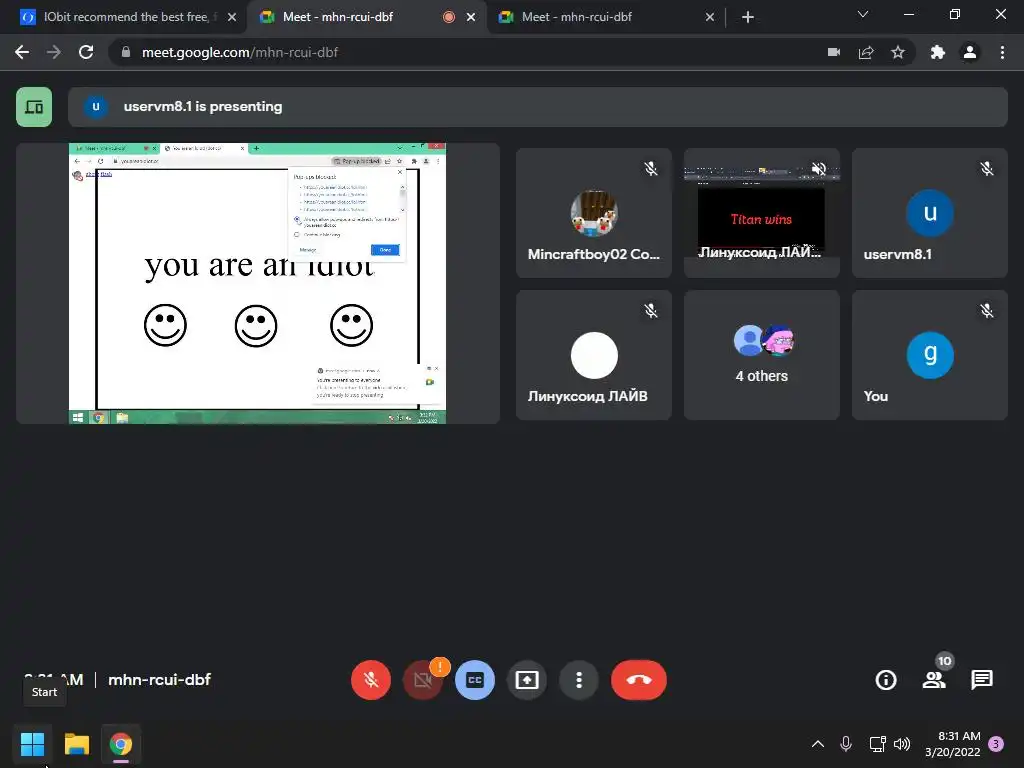
Task: Open Meeting details info icon
Action: click(x=886, y=680)
